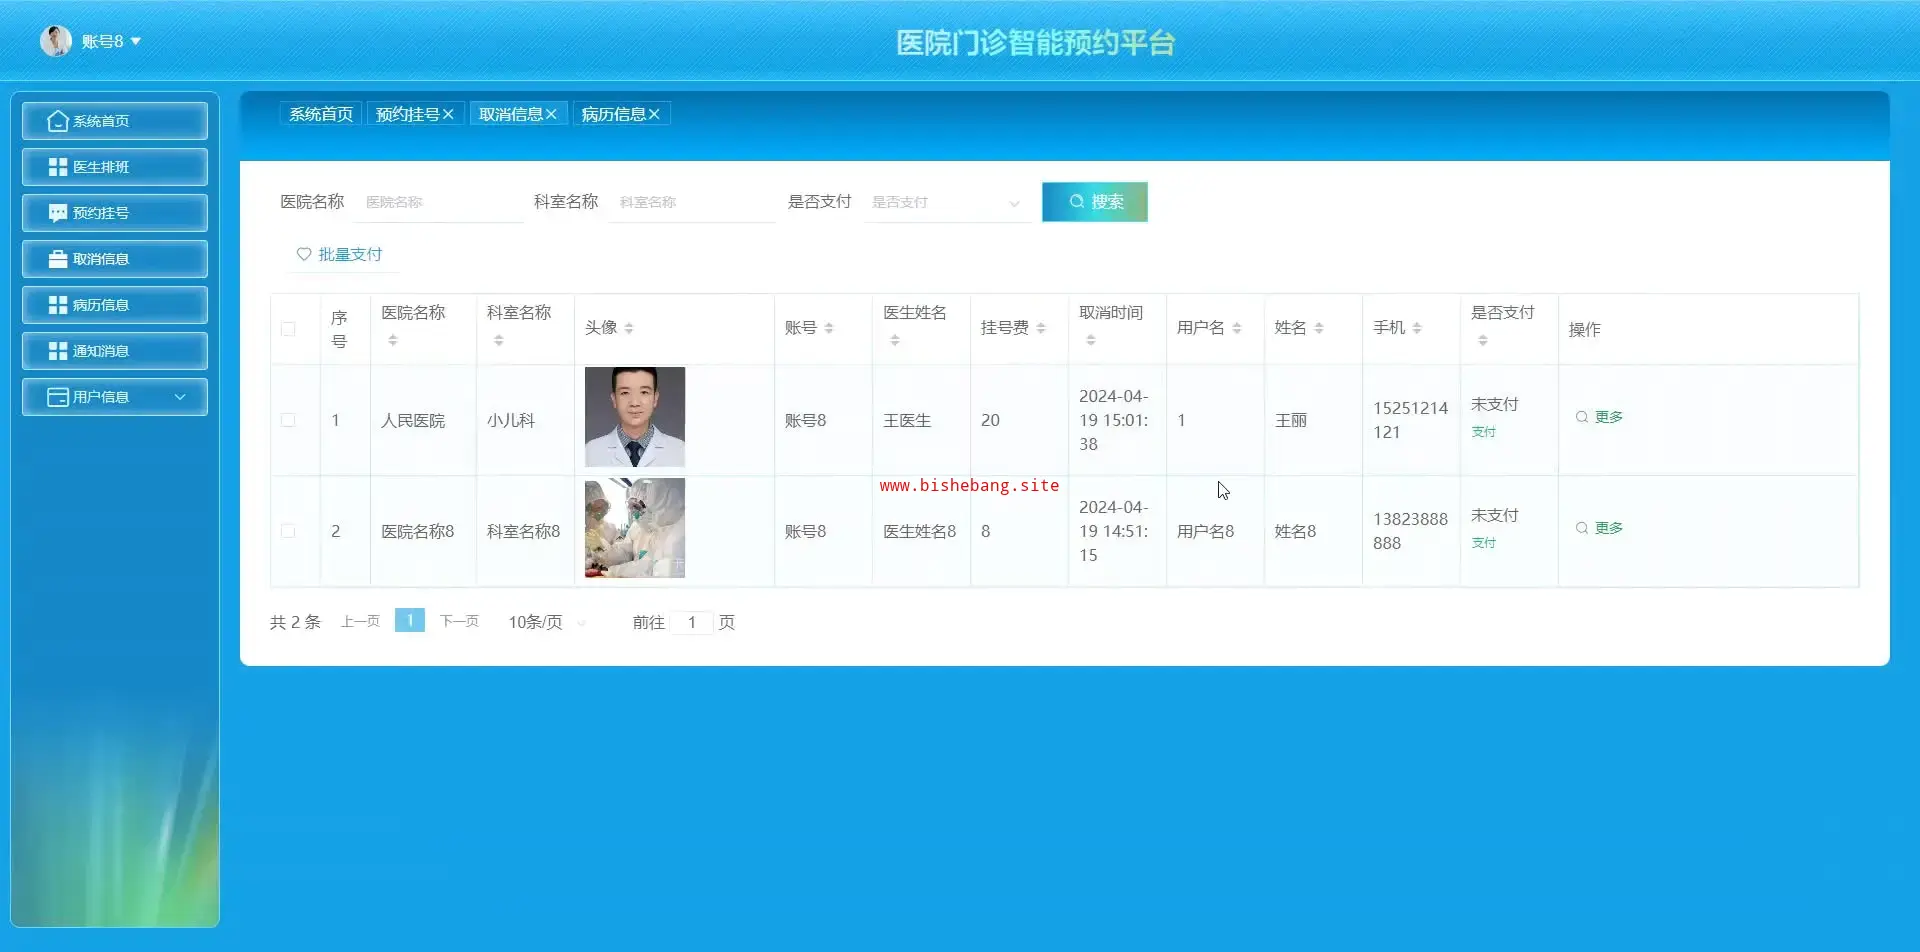
Task: Tick the checkbox for row 2 医院名称8
Action: tap(288, 531)
